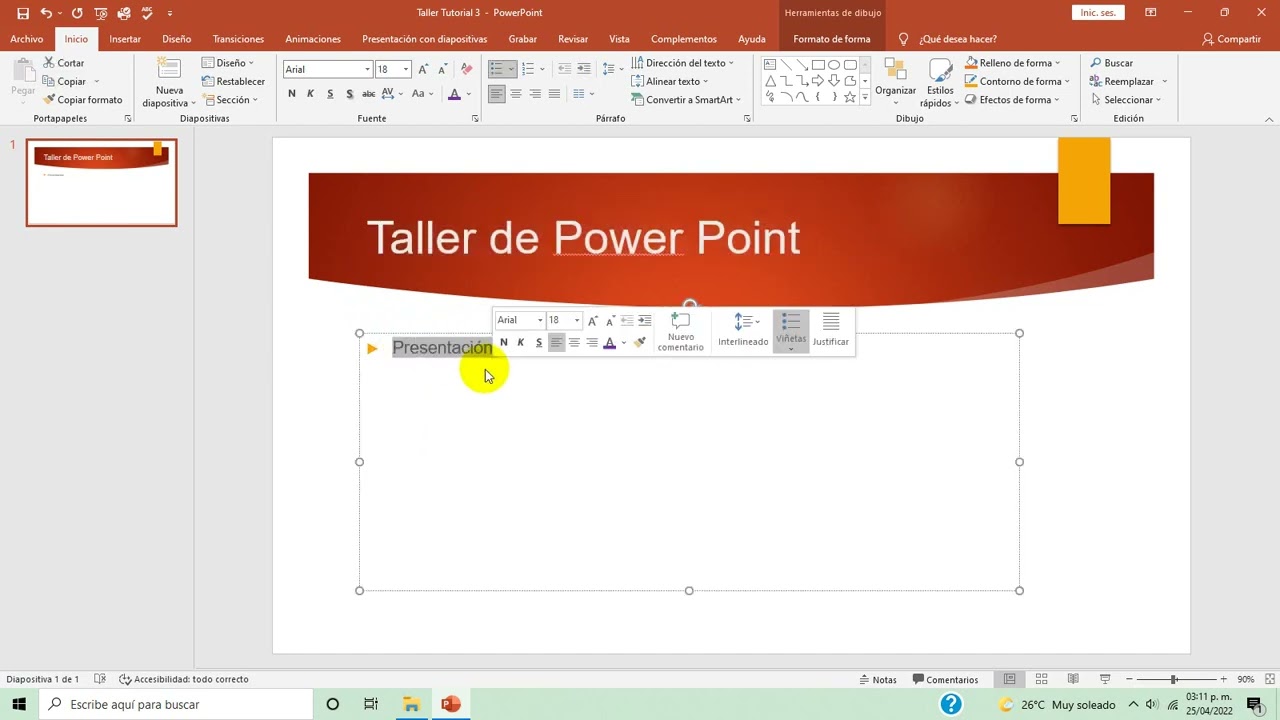
Task: Open the Formato de forma tab
Action: point(831,39)
